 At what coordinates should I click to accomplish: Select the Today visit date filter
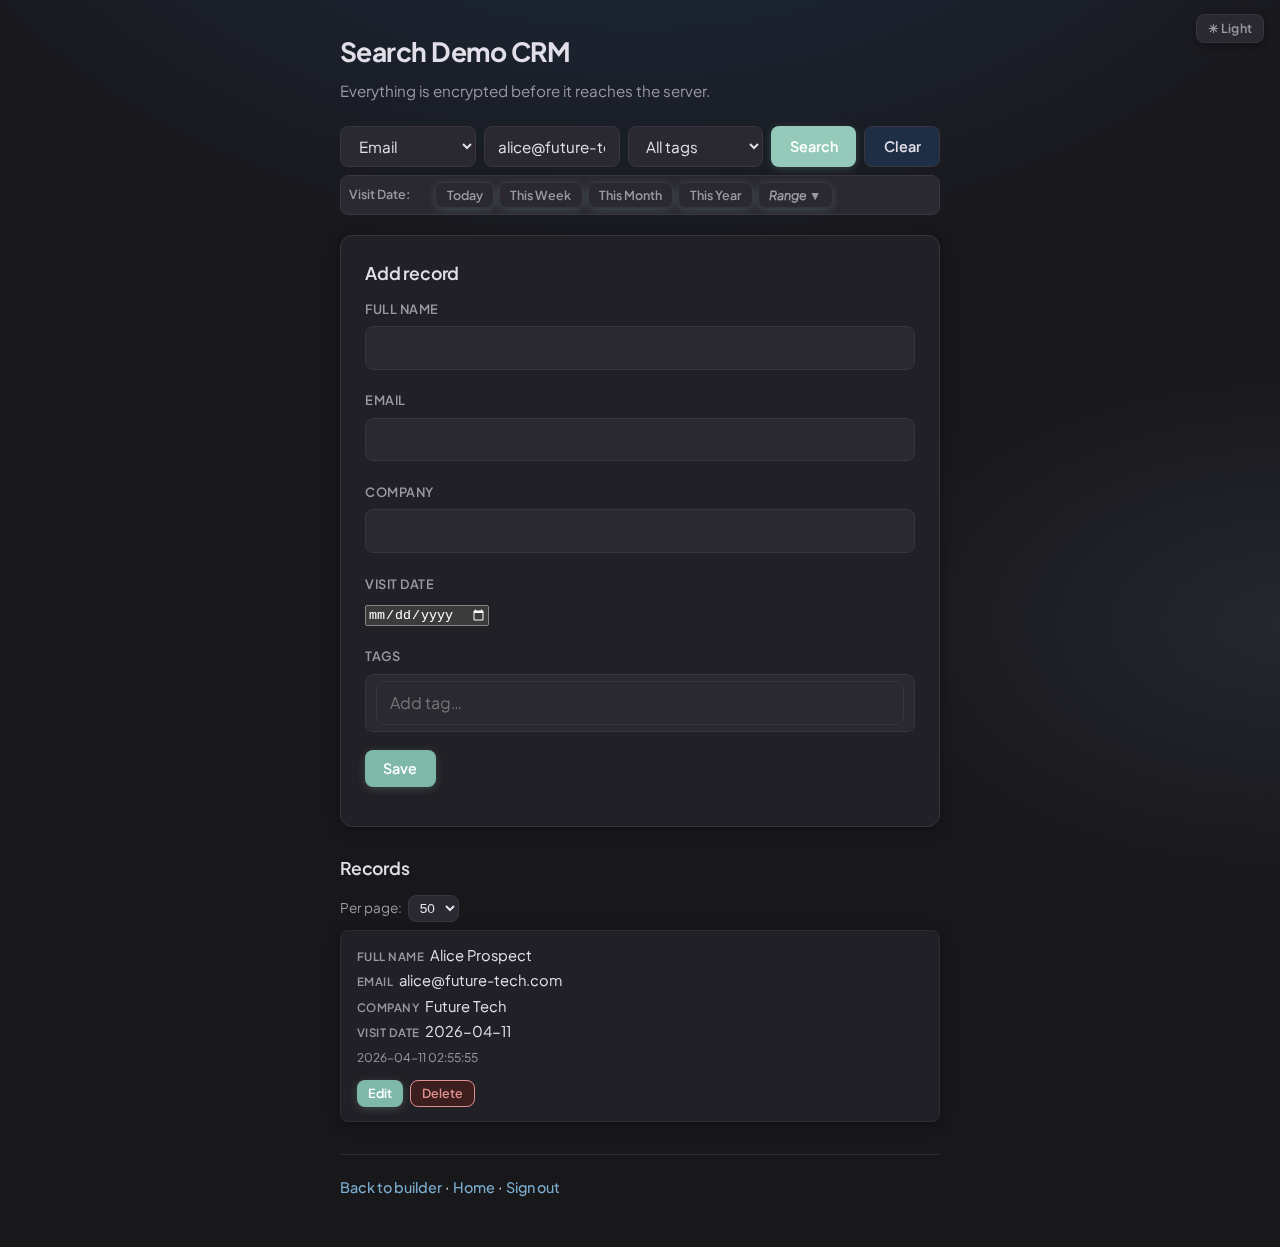464,195
